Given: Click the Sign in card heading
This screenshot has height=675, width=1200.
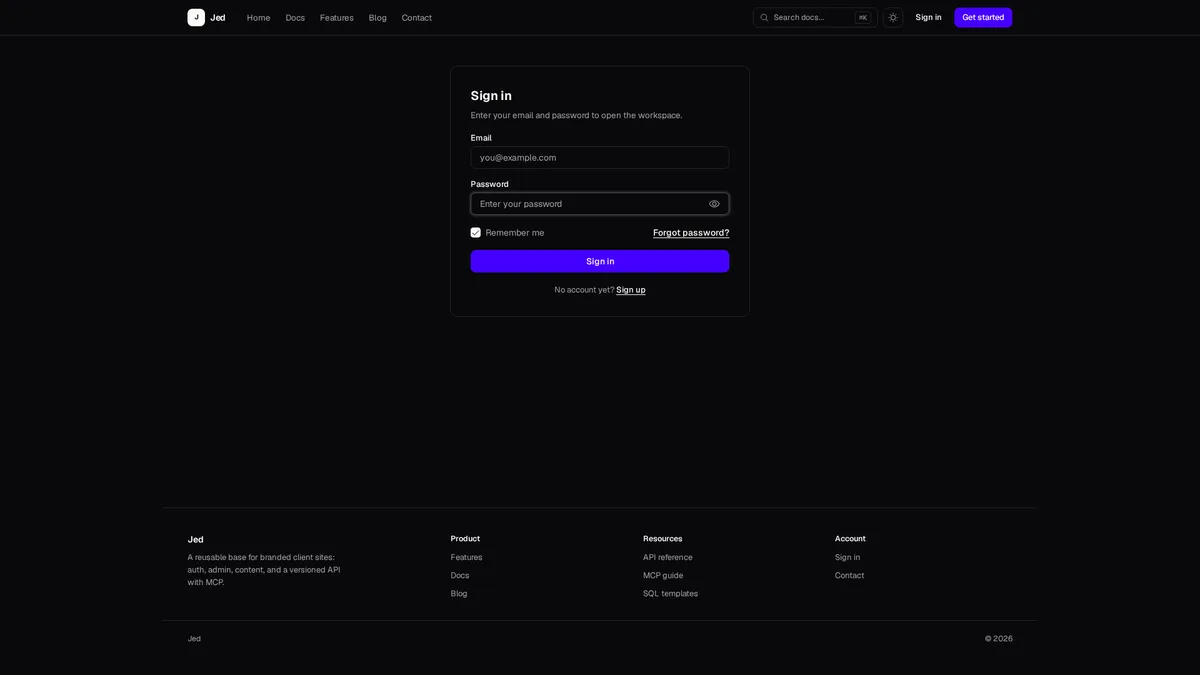Looking at the screenshot, I should pos(491,96).
